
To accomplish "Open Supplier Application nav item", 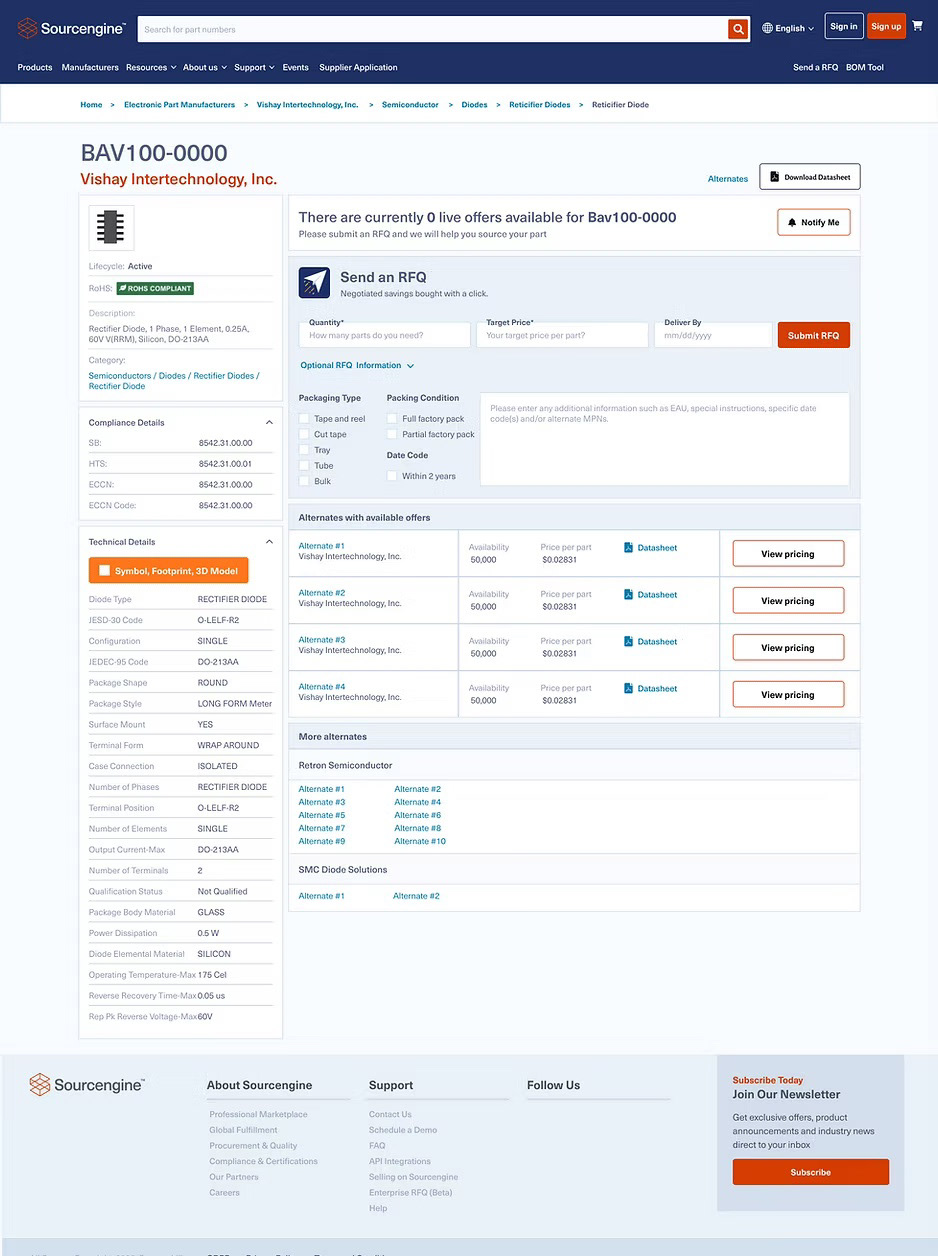I will [358, 67].
